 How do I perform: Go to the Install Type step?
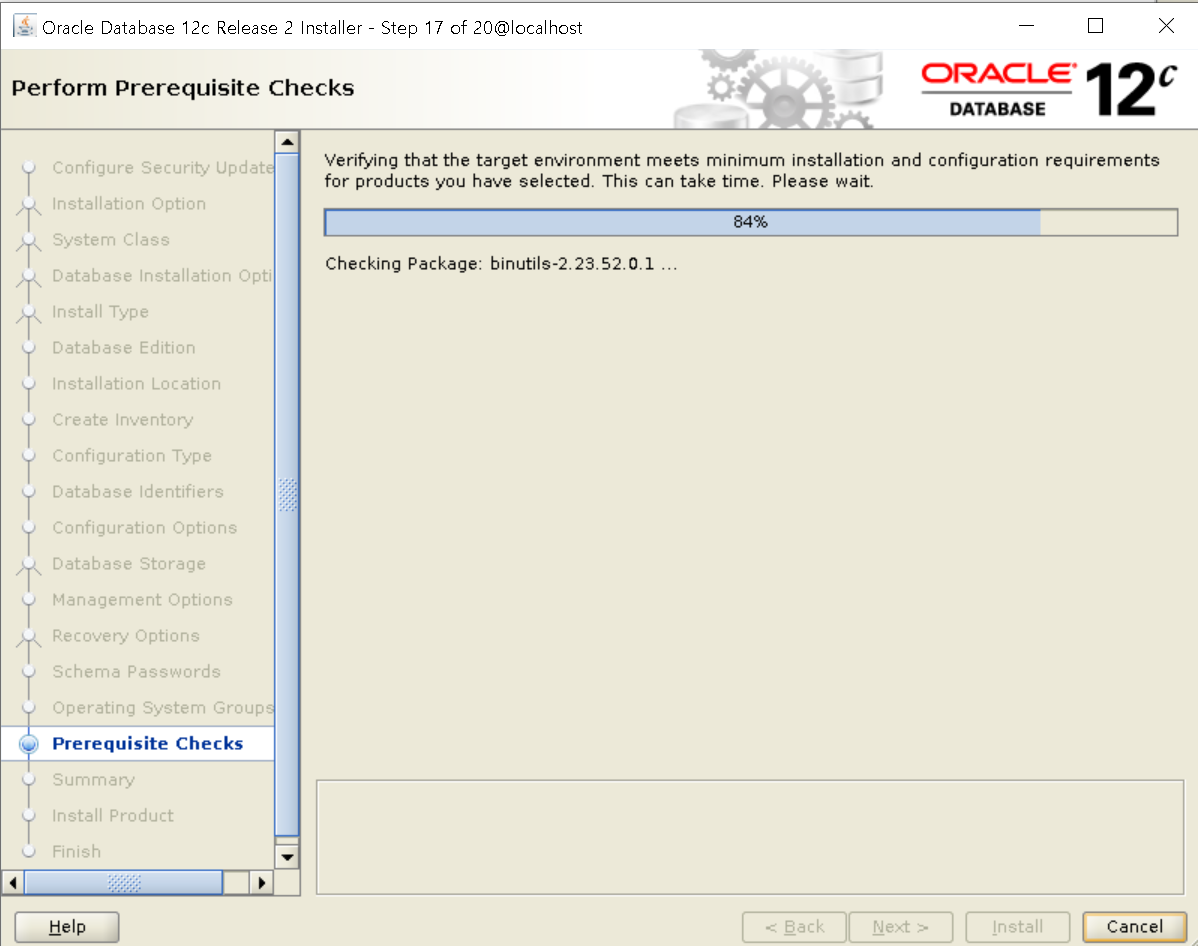100,311
